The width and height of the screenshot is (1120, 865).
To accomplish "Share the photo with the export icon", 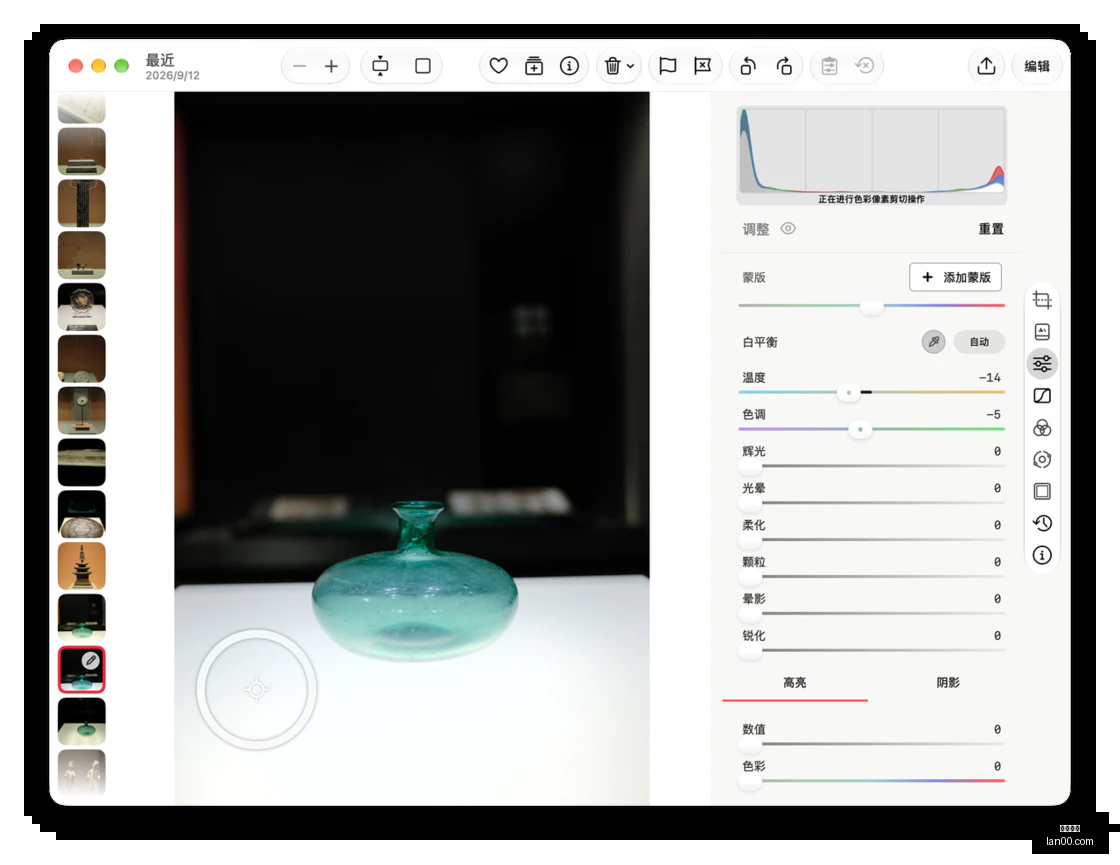I will coord(986,66).
